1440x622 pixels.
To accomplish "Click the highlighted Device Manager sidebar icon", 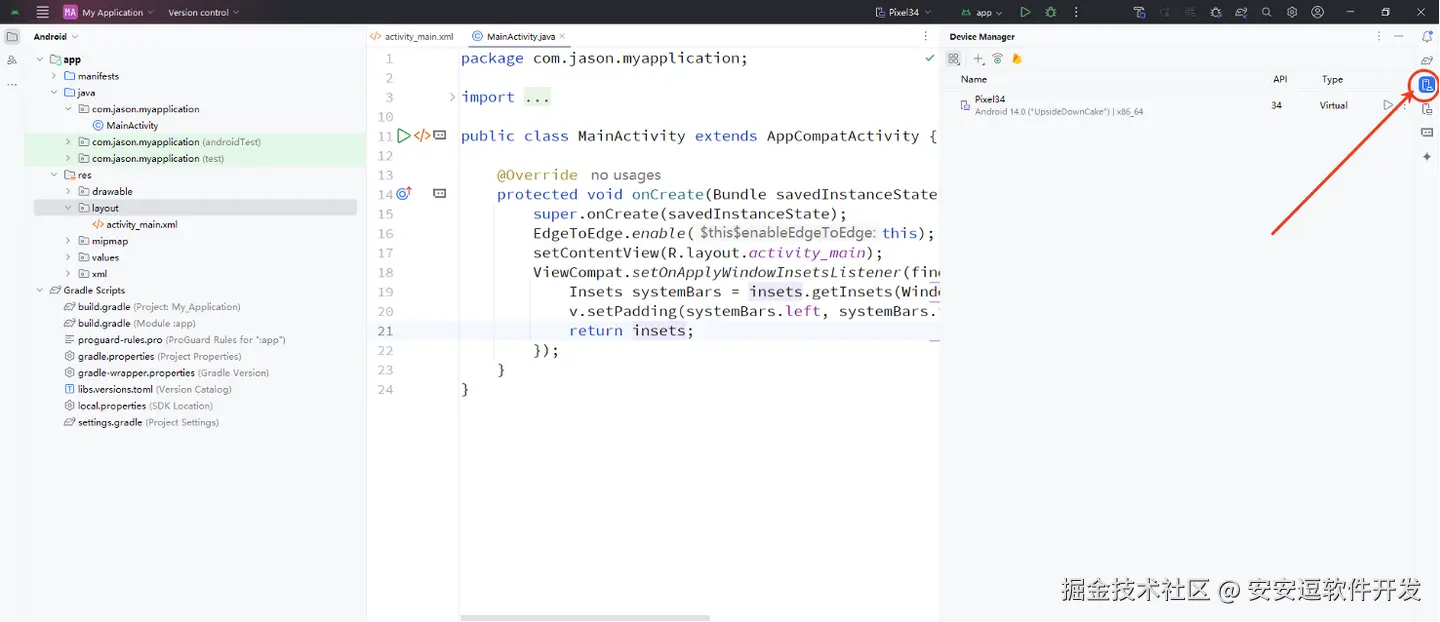I will coord(1427,85).
